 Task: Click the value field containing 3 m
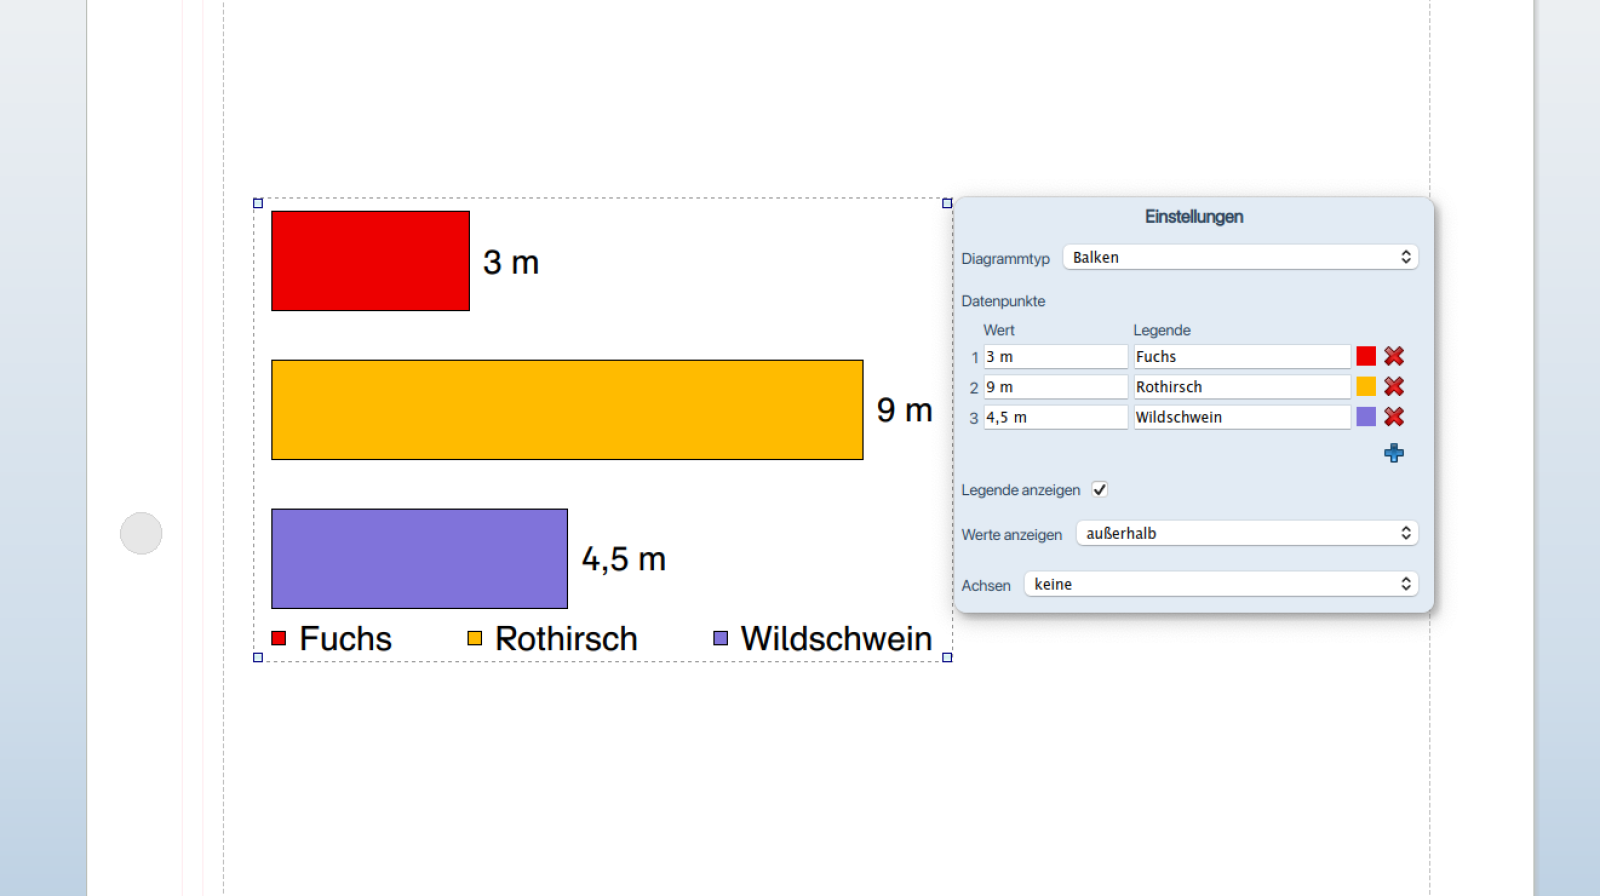(x=1055, y=357)
